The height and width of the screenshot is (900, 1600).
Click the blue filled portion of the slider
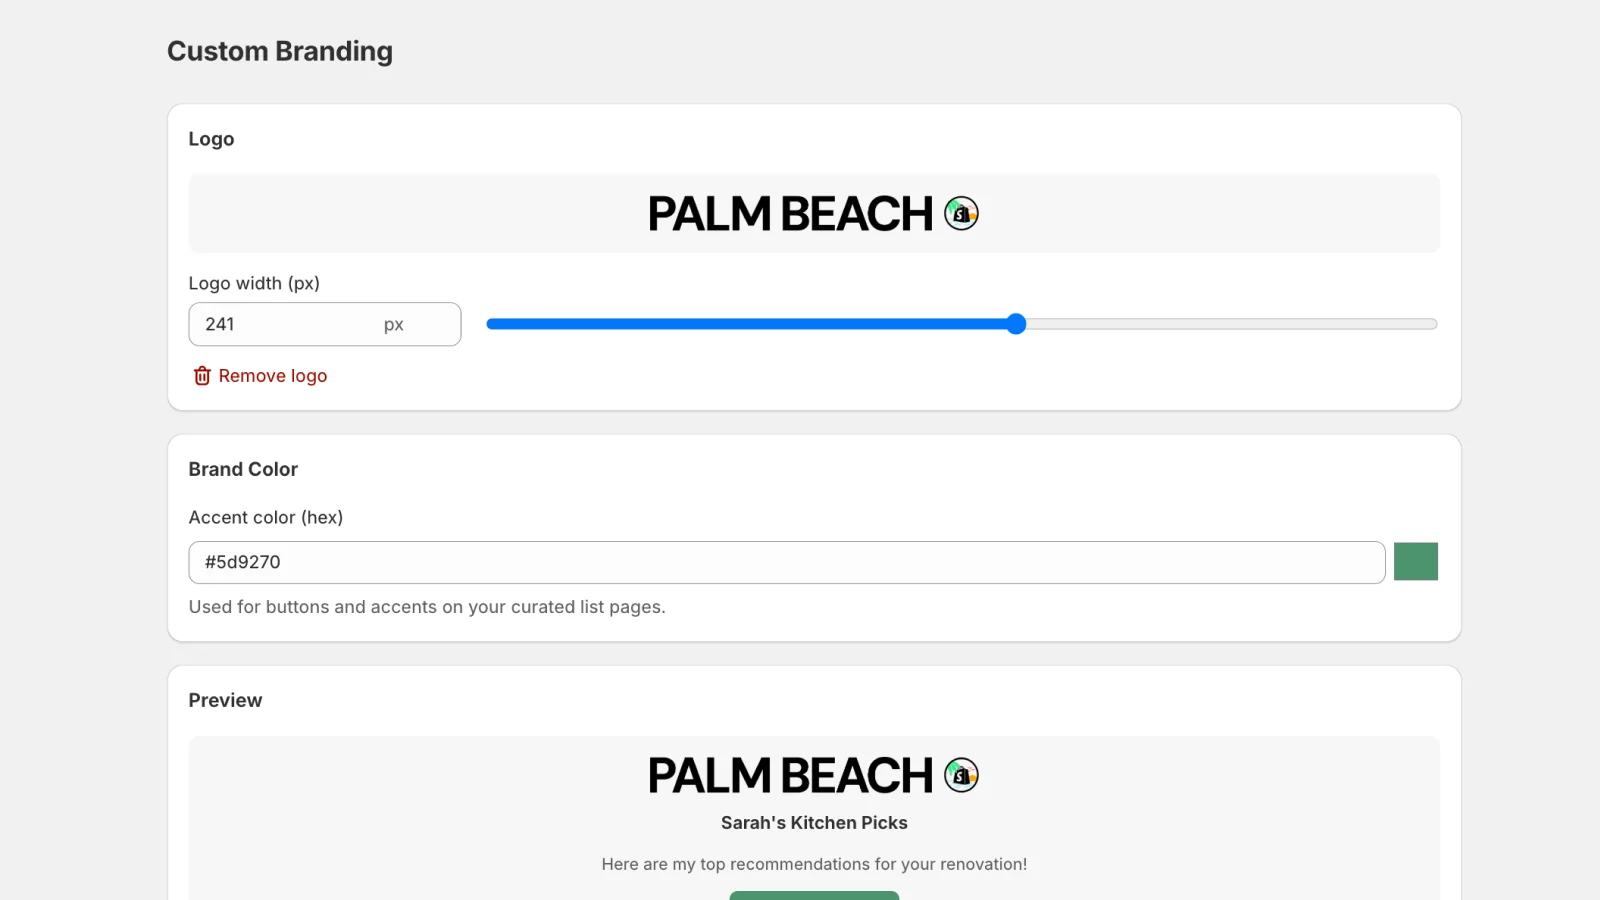[x=750, y=324]
